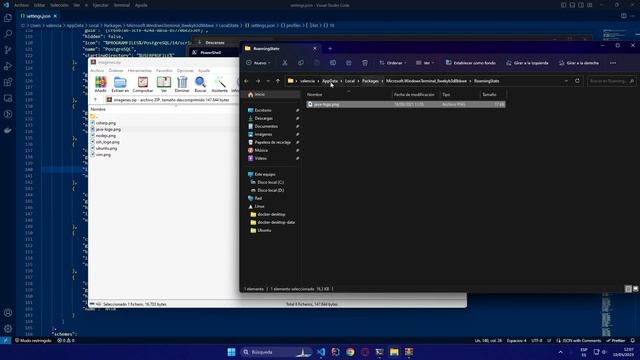The width and height of the screenshot is (640, 360).
Task: Click Girar a la derecha button
Action: pyautogui.click(x=579, y=63)
